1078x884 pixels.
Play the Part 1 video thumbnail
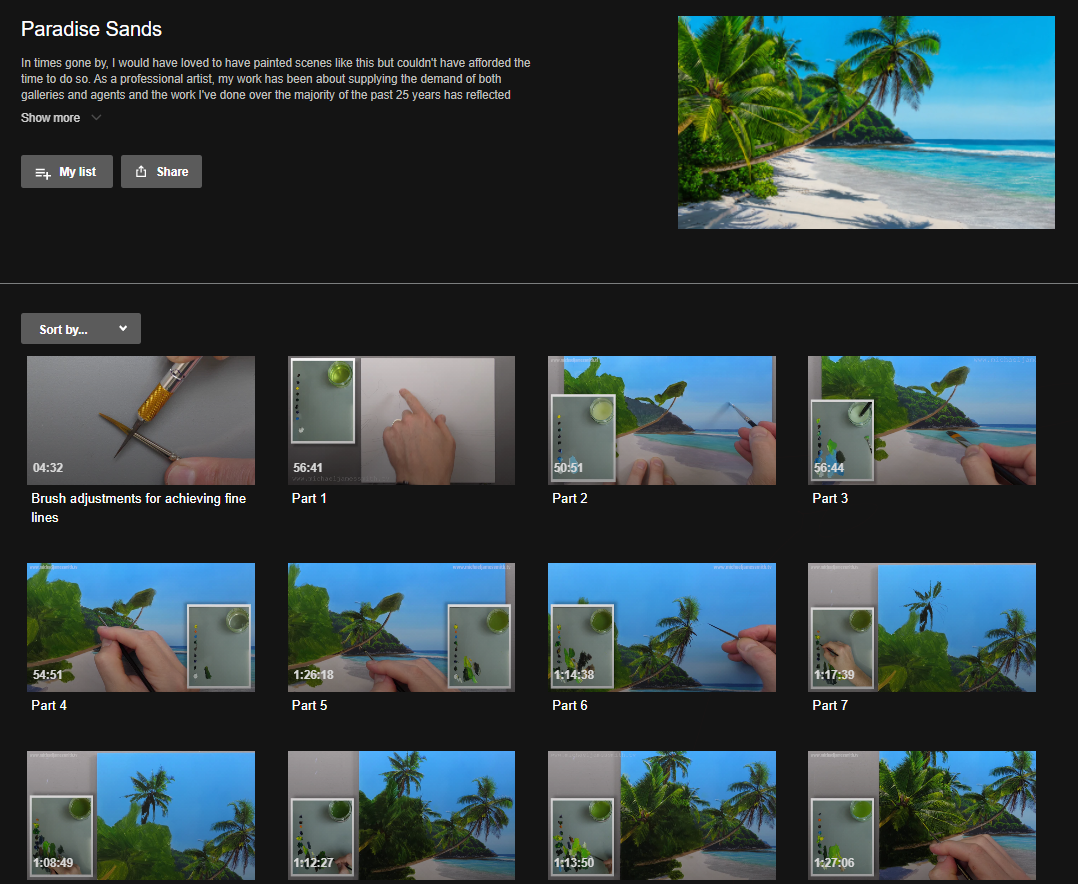[401, 421]
